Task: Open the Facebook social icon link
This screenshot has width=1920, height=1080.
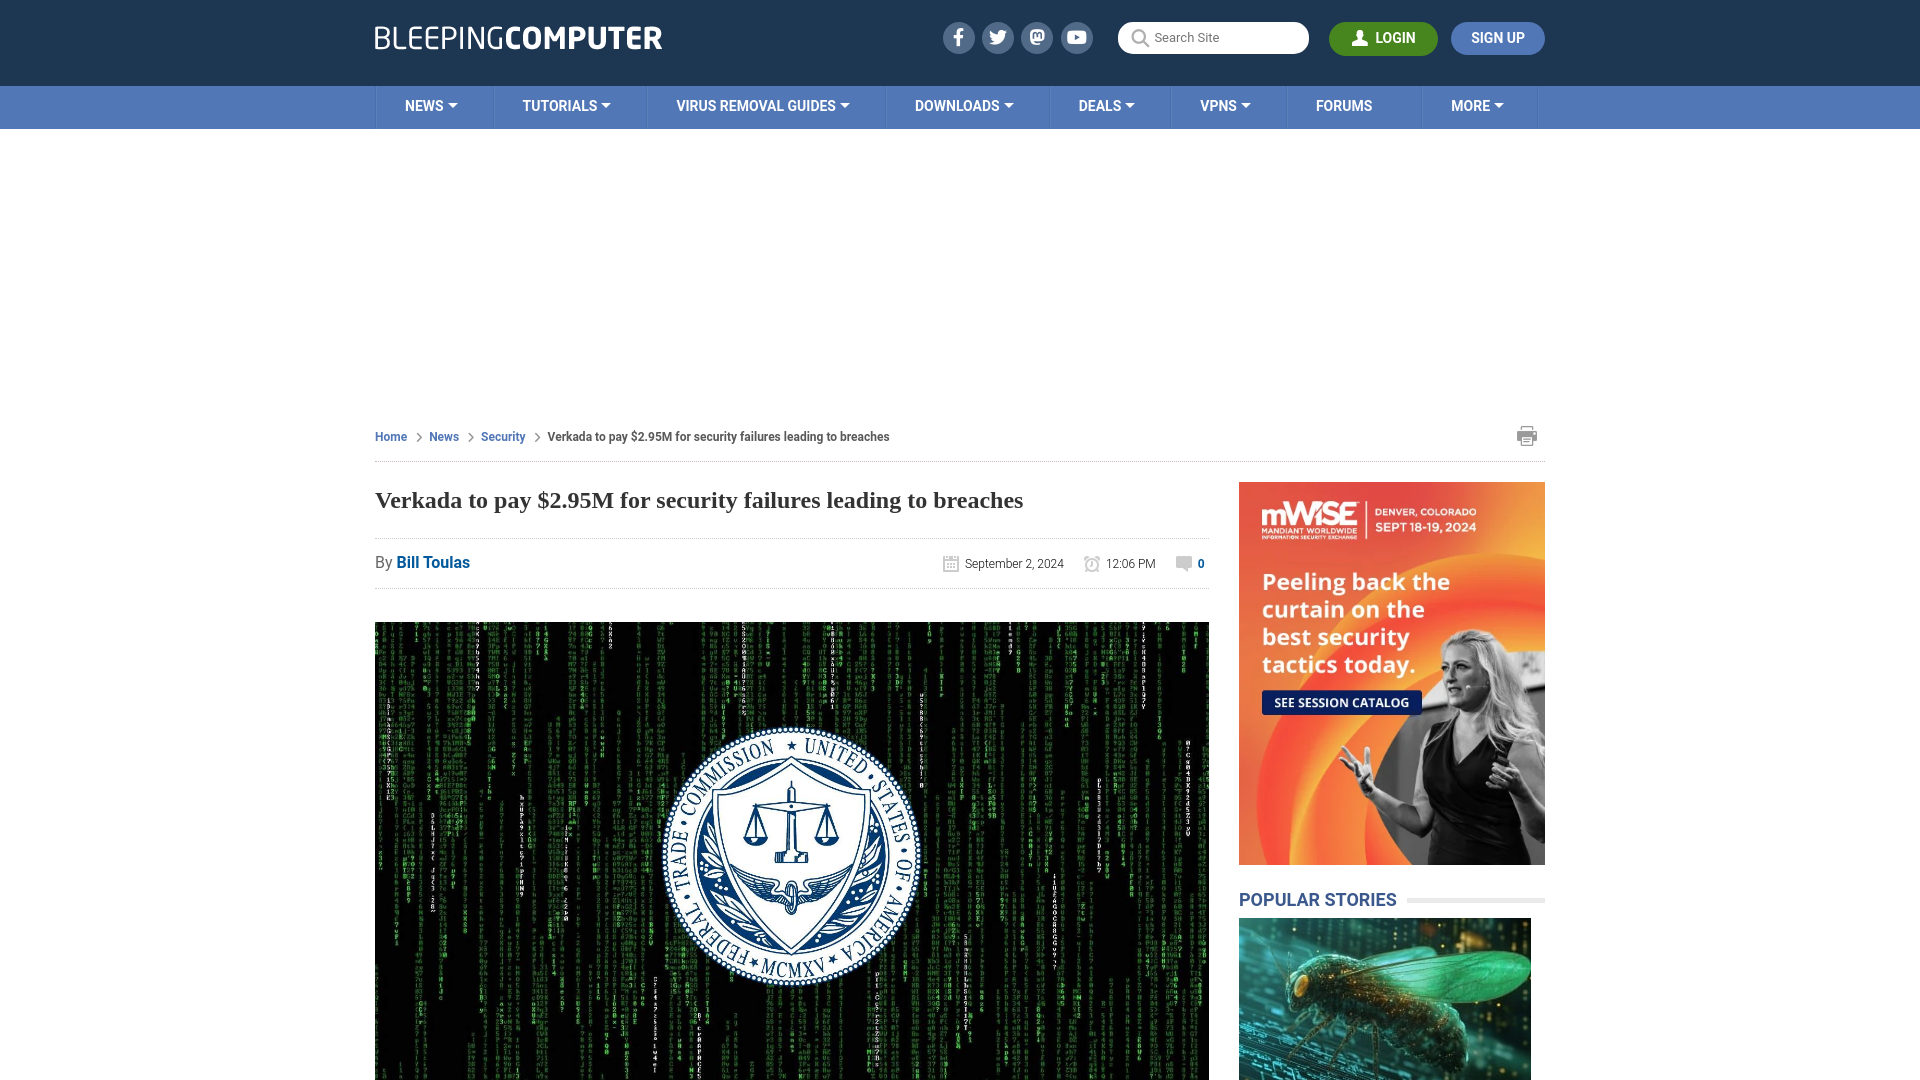Action: tap(957, 37)
